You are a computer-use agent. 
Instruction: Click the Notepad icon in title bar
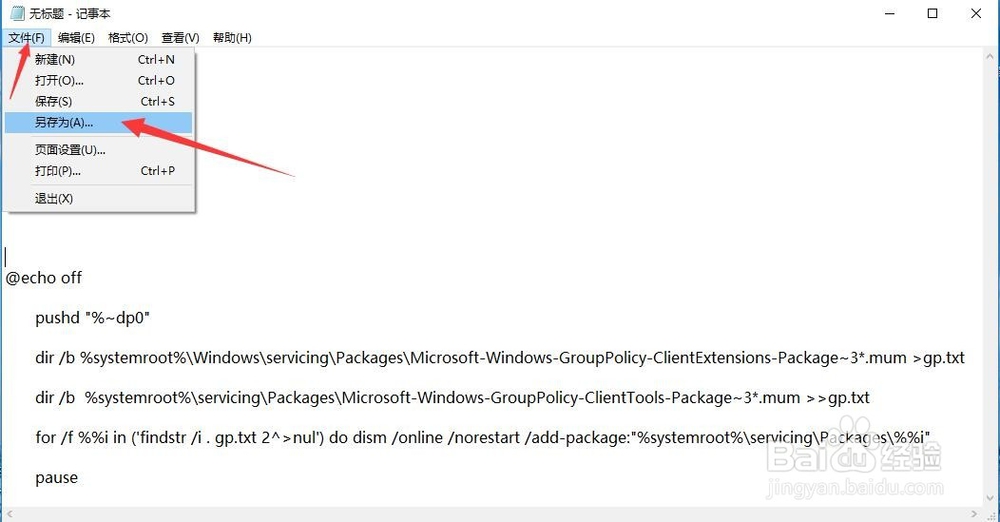pos(17,13)
